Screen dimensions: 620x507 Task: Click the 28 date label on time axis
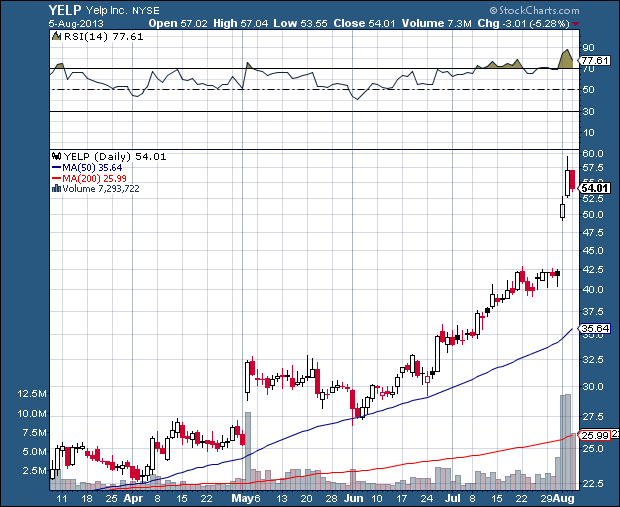click(x=332, y=498)
